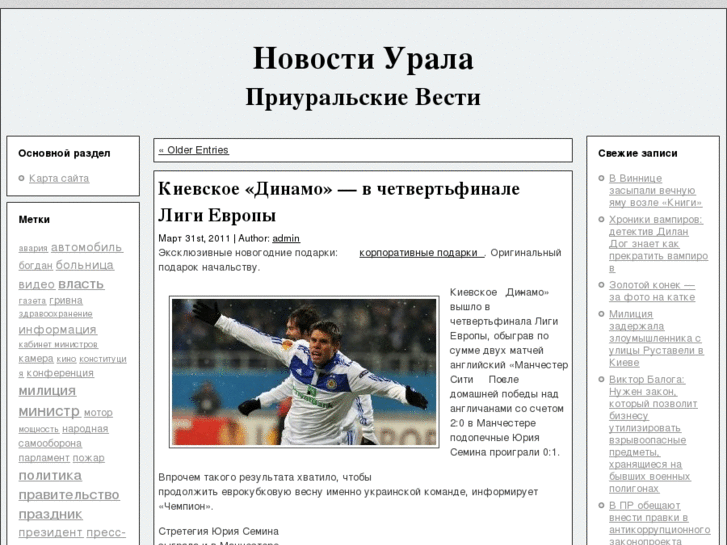Select the автомобиль tag
This screenshot has height=545, width=727.
pos(87,247)
